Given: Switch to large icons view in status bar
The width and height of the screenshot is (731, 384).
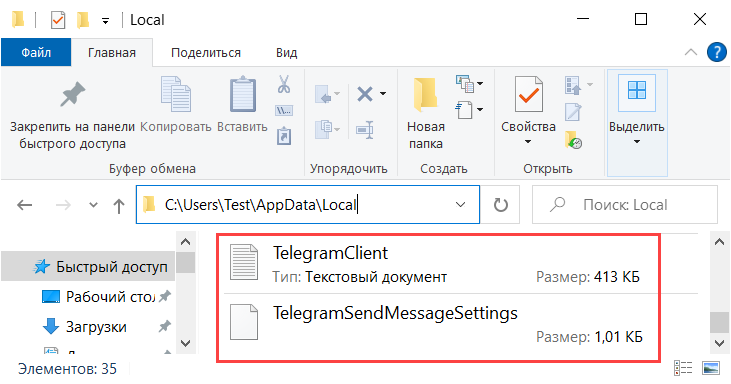Looking at the screenshot, I should point(710,368).
